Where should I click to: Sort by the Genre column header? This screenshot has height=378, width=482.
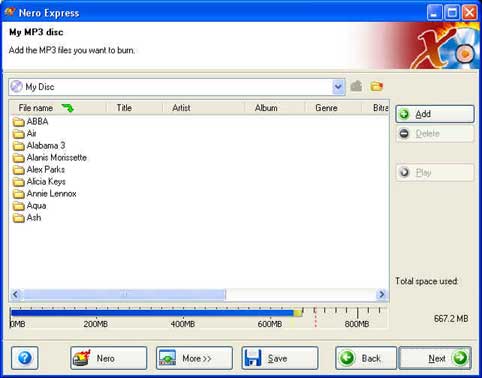333,108
